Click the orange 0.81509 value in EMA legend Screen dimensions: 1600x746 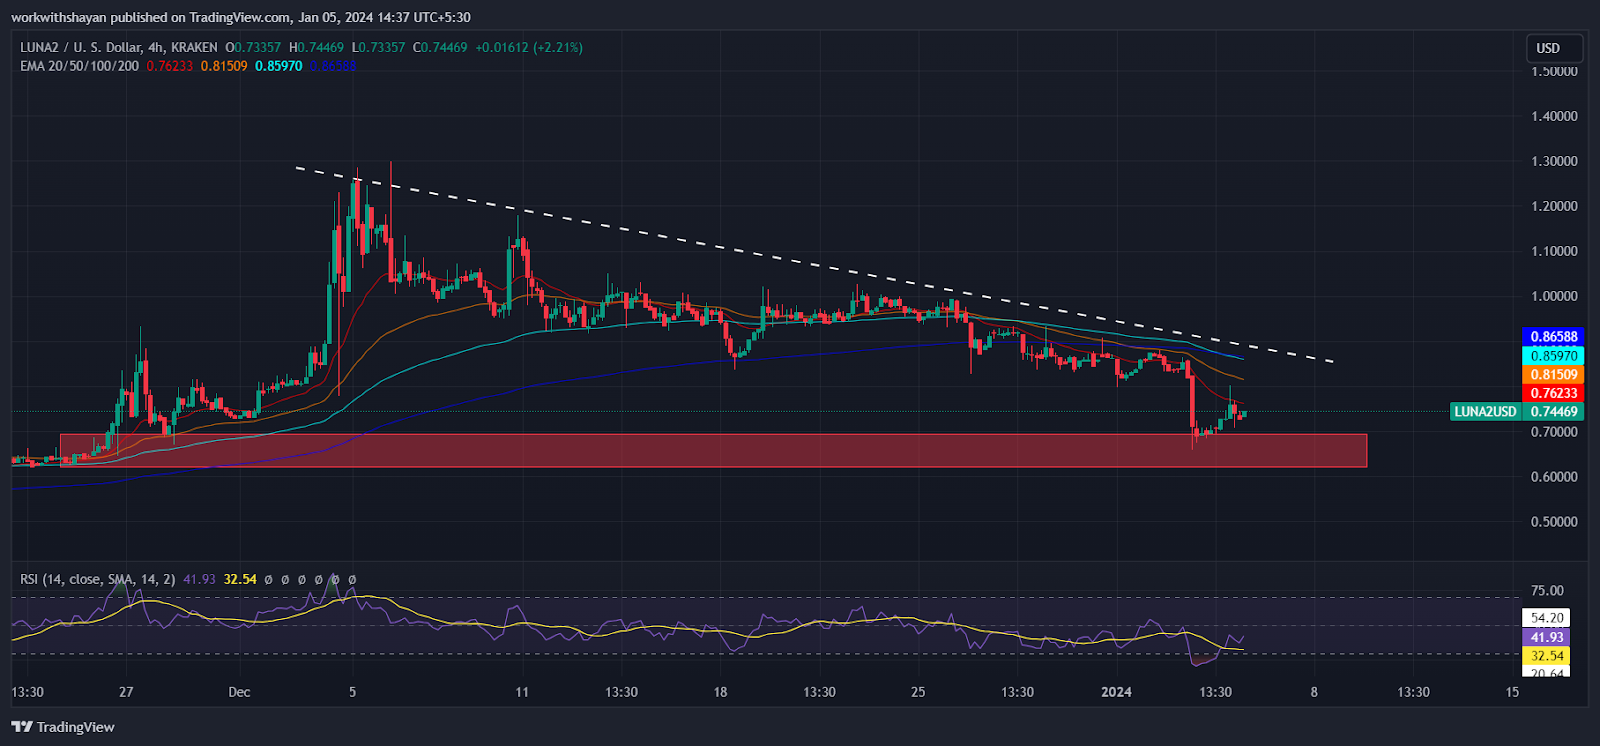click(224, 66)
